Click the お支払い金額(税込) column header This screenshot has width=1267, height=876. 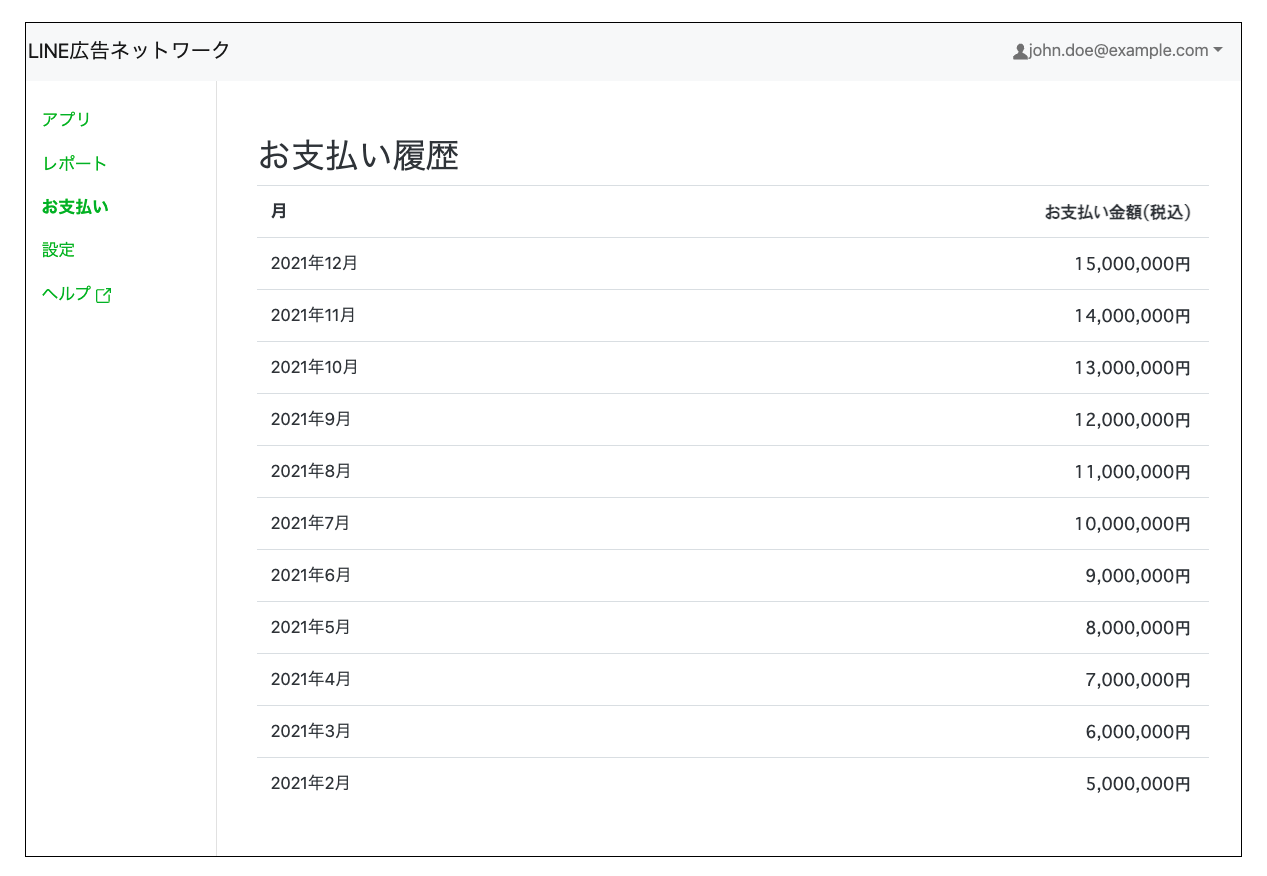click(x=1117, y=212)
